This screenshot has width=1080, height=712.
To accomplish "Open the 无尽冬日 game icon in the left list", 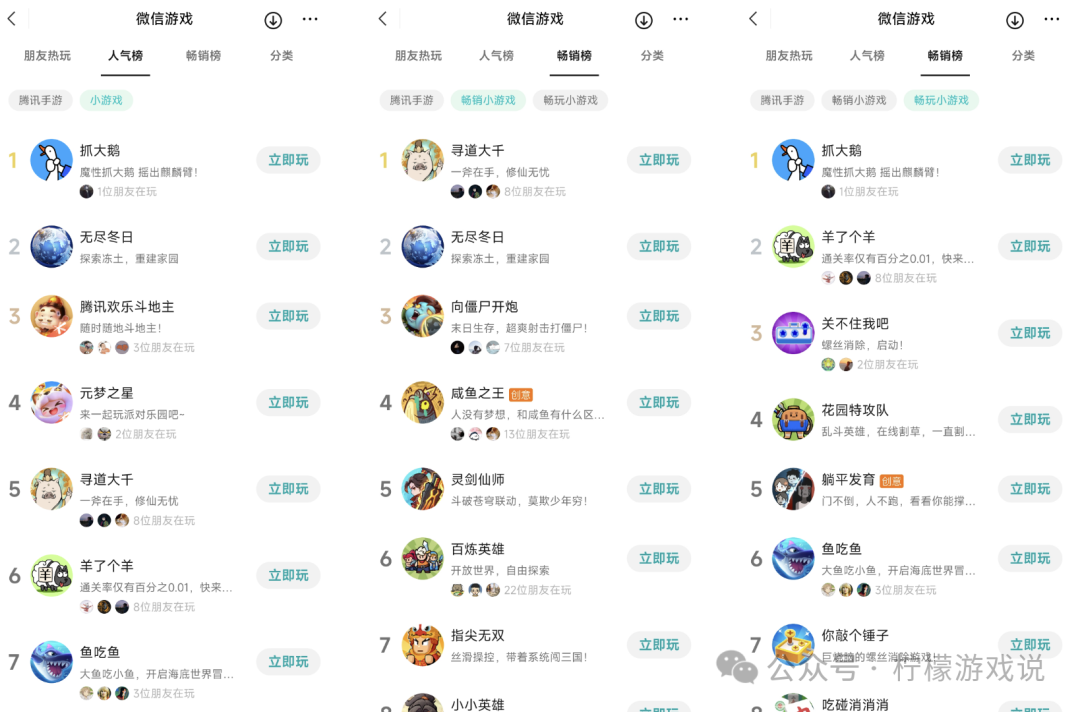I will click(52, 247).
